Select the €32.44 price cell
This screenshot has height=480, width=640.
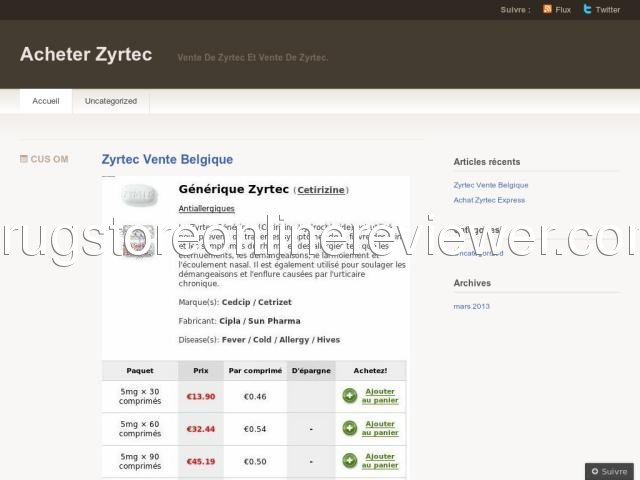[201, 429]
